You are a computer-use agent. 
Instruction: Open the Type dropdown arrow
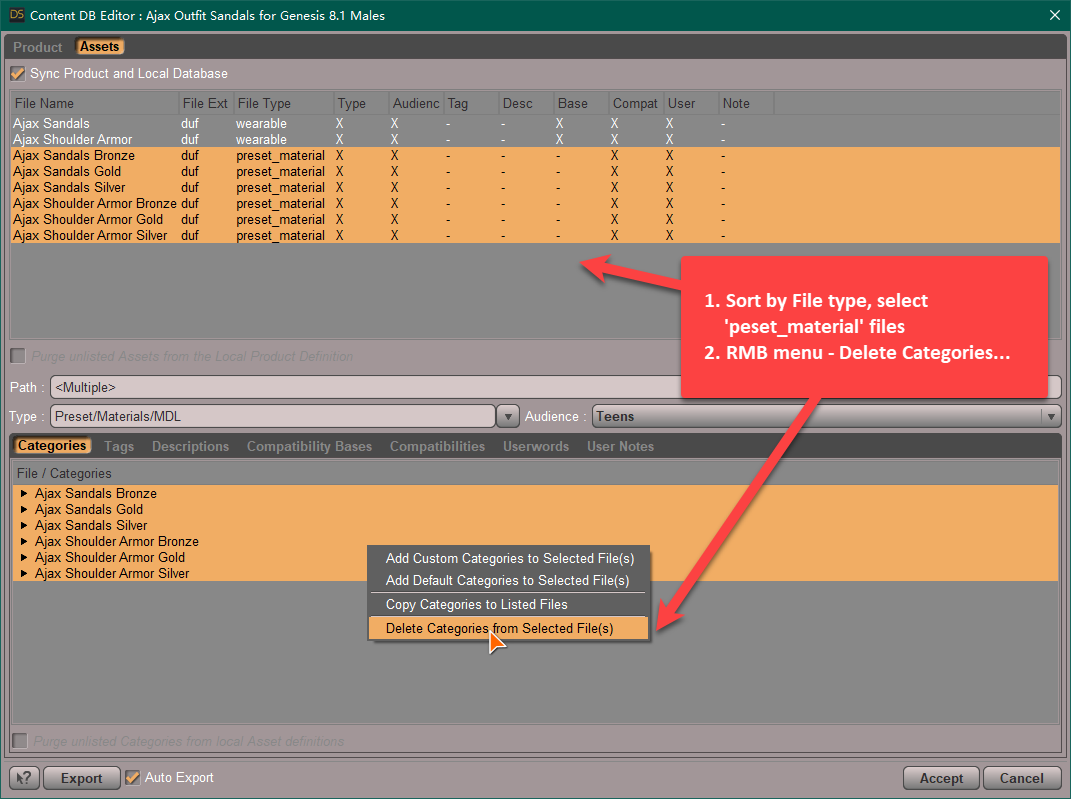click(507, 416)
